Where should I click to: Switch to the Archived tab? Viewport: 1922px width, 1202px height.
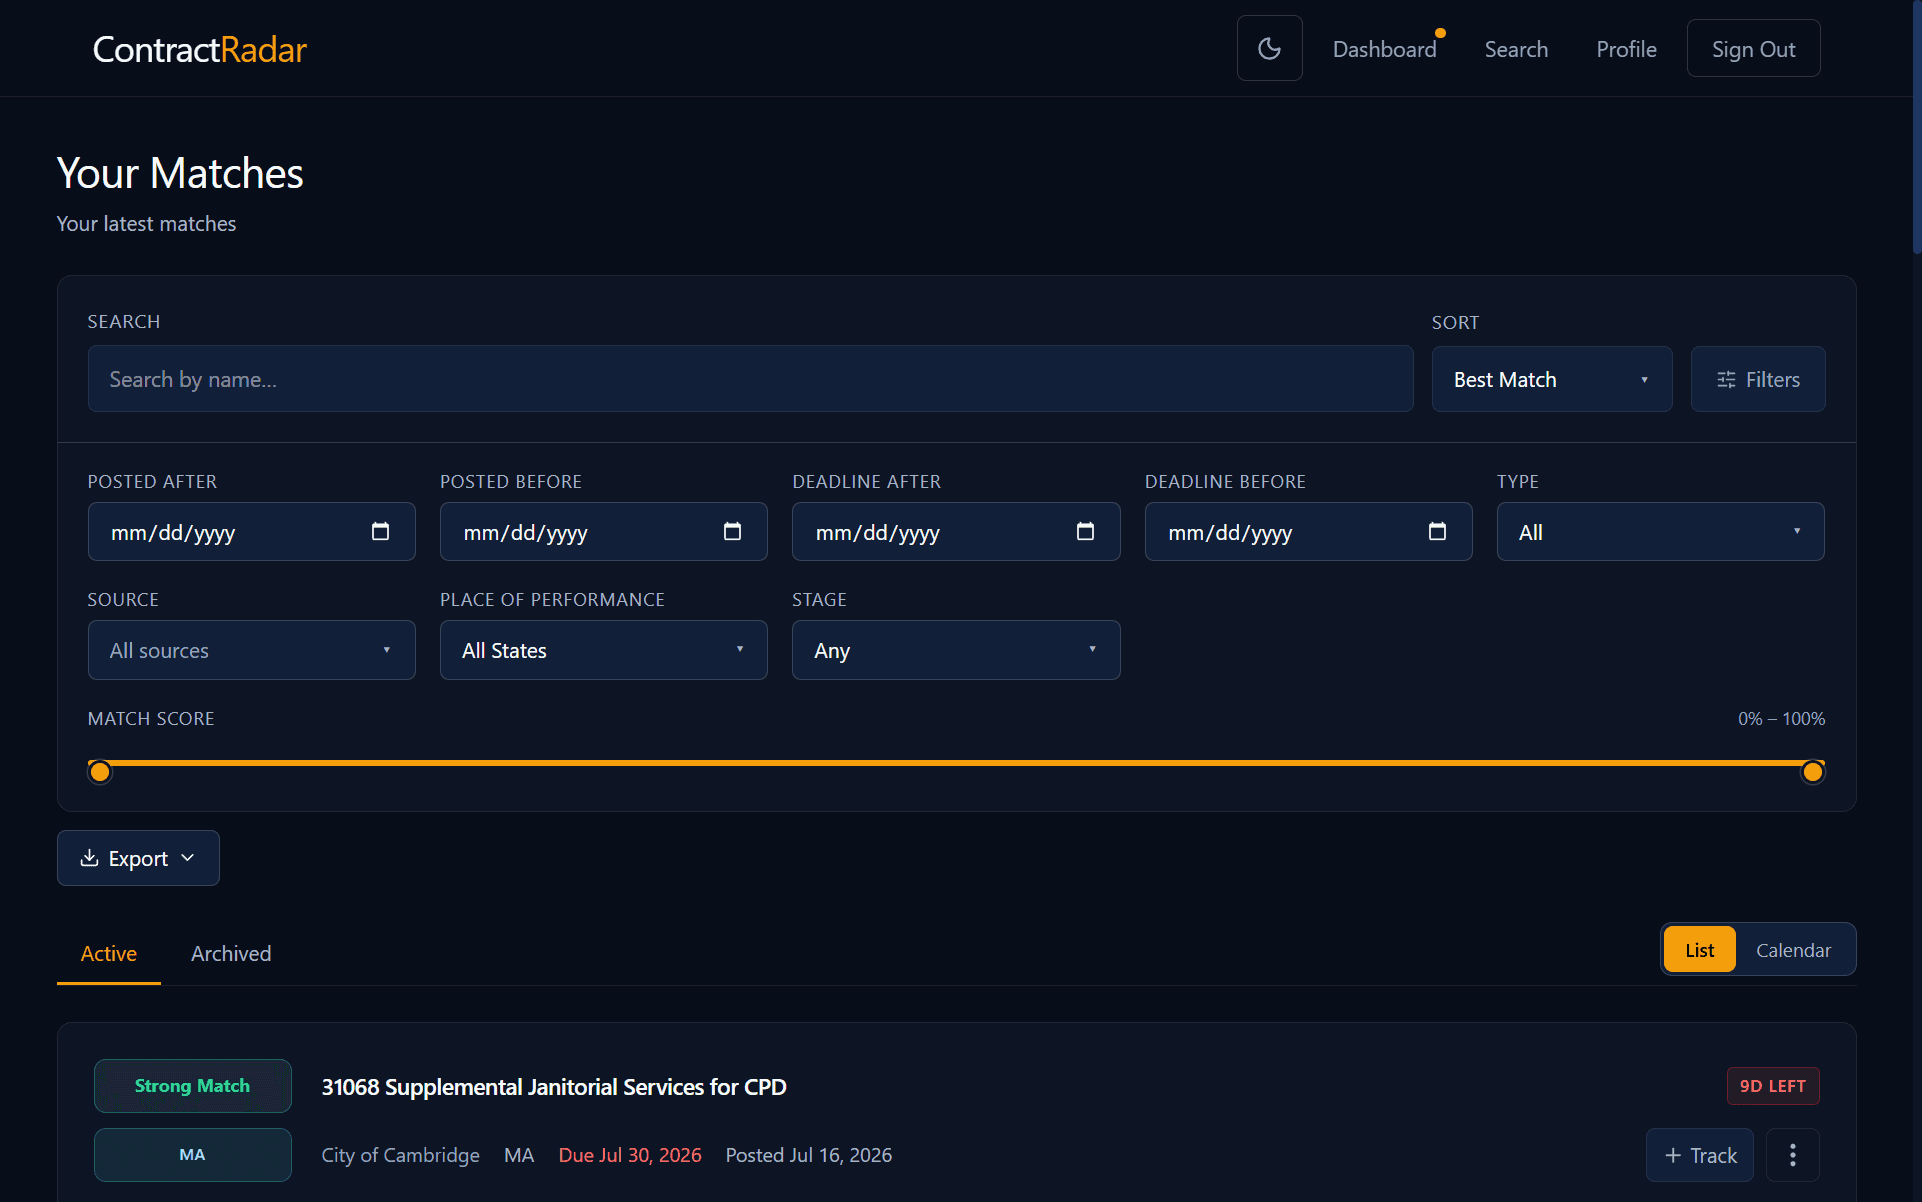[x=231, y=954]
